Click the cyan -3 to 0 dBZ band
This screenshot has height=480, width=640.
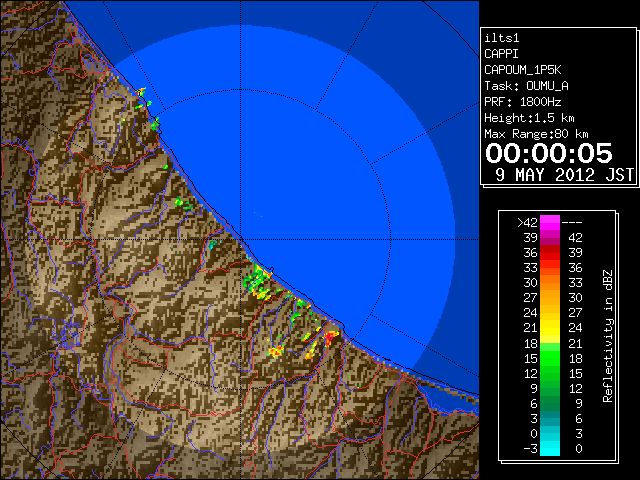click(550, 449)
